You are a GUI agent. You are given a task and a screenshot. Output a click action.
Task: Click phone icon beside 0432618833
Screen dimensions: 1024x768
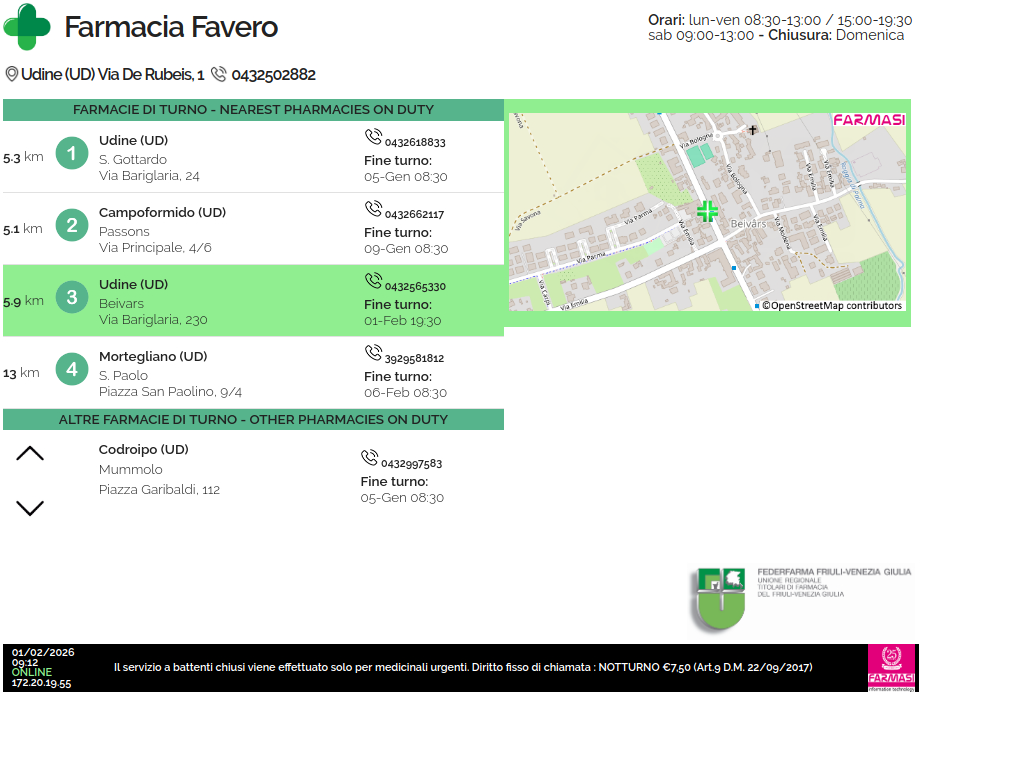pos(373,137)
